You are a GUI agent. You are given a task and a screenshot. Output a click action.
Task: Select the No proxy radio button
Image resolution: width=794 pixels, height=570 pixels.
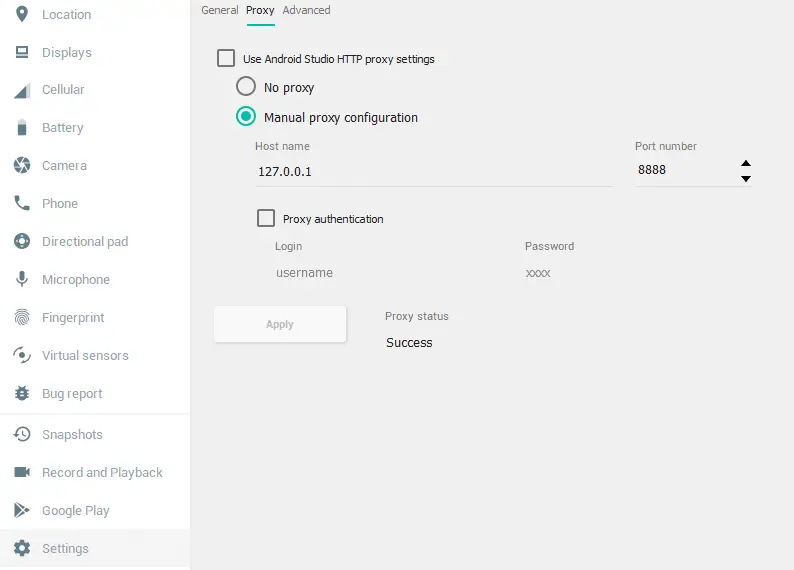[246, 87]
